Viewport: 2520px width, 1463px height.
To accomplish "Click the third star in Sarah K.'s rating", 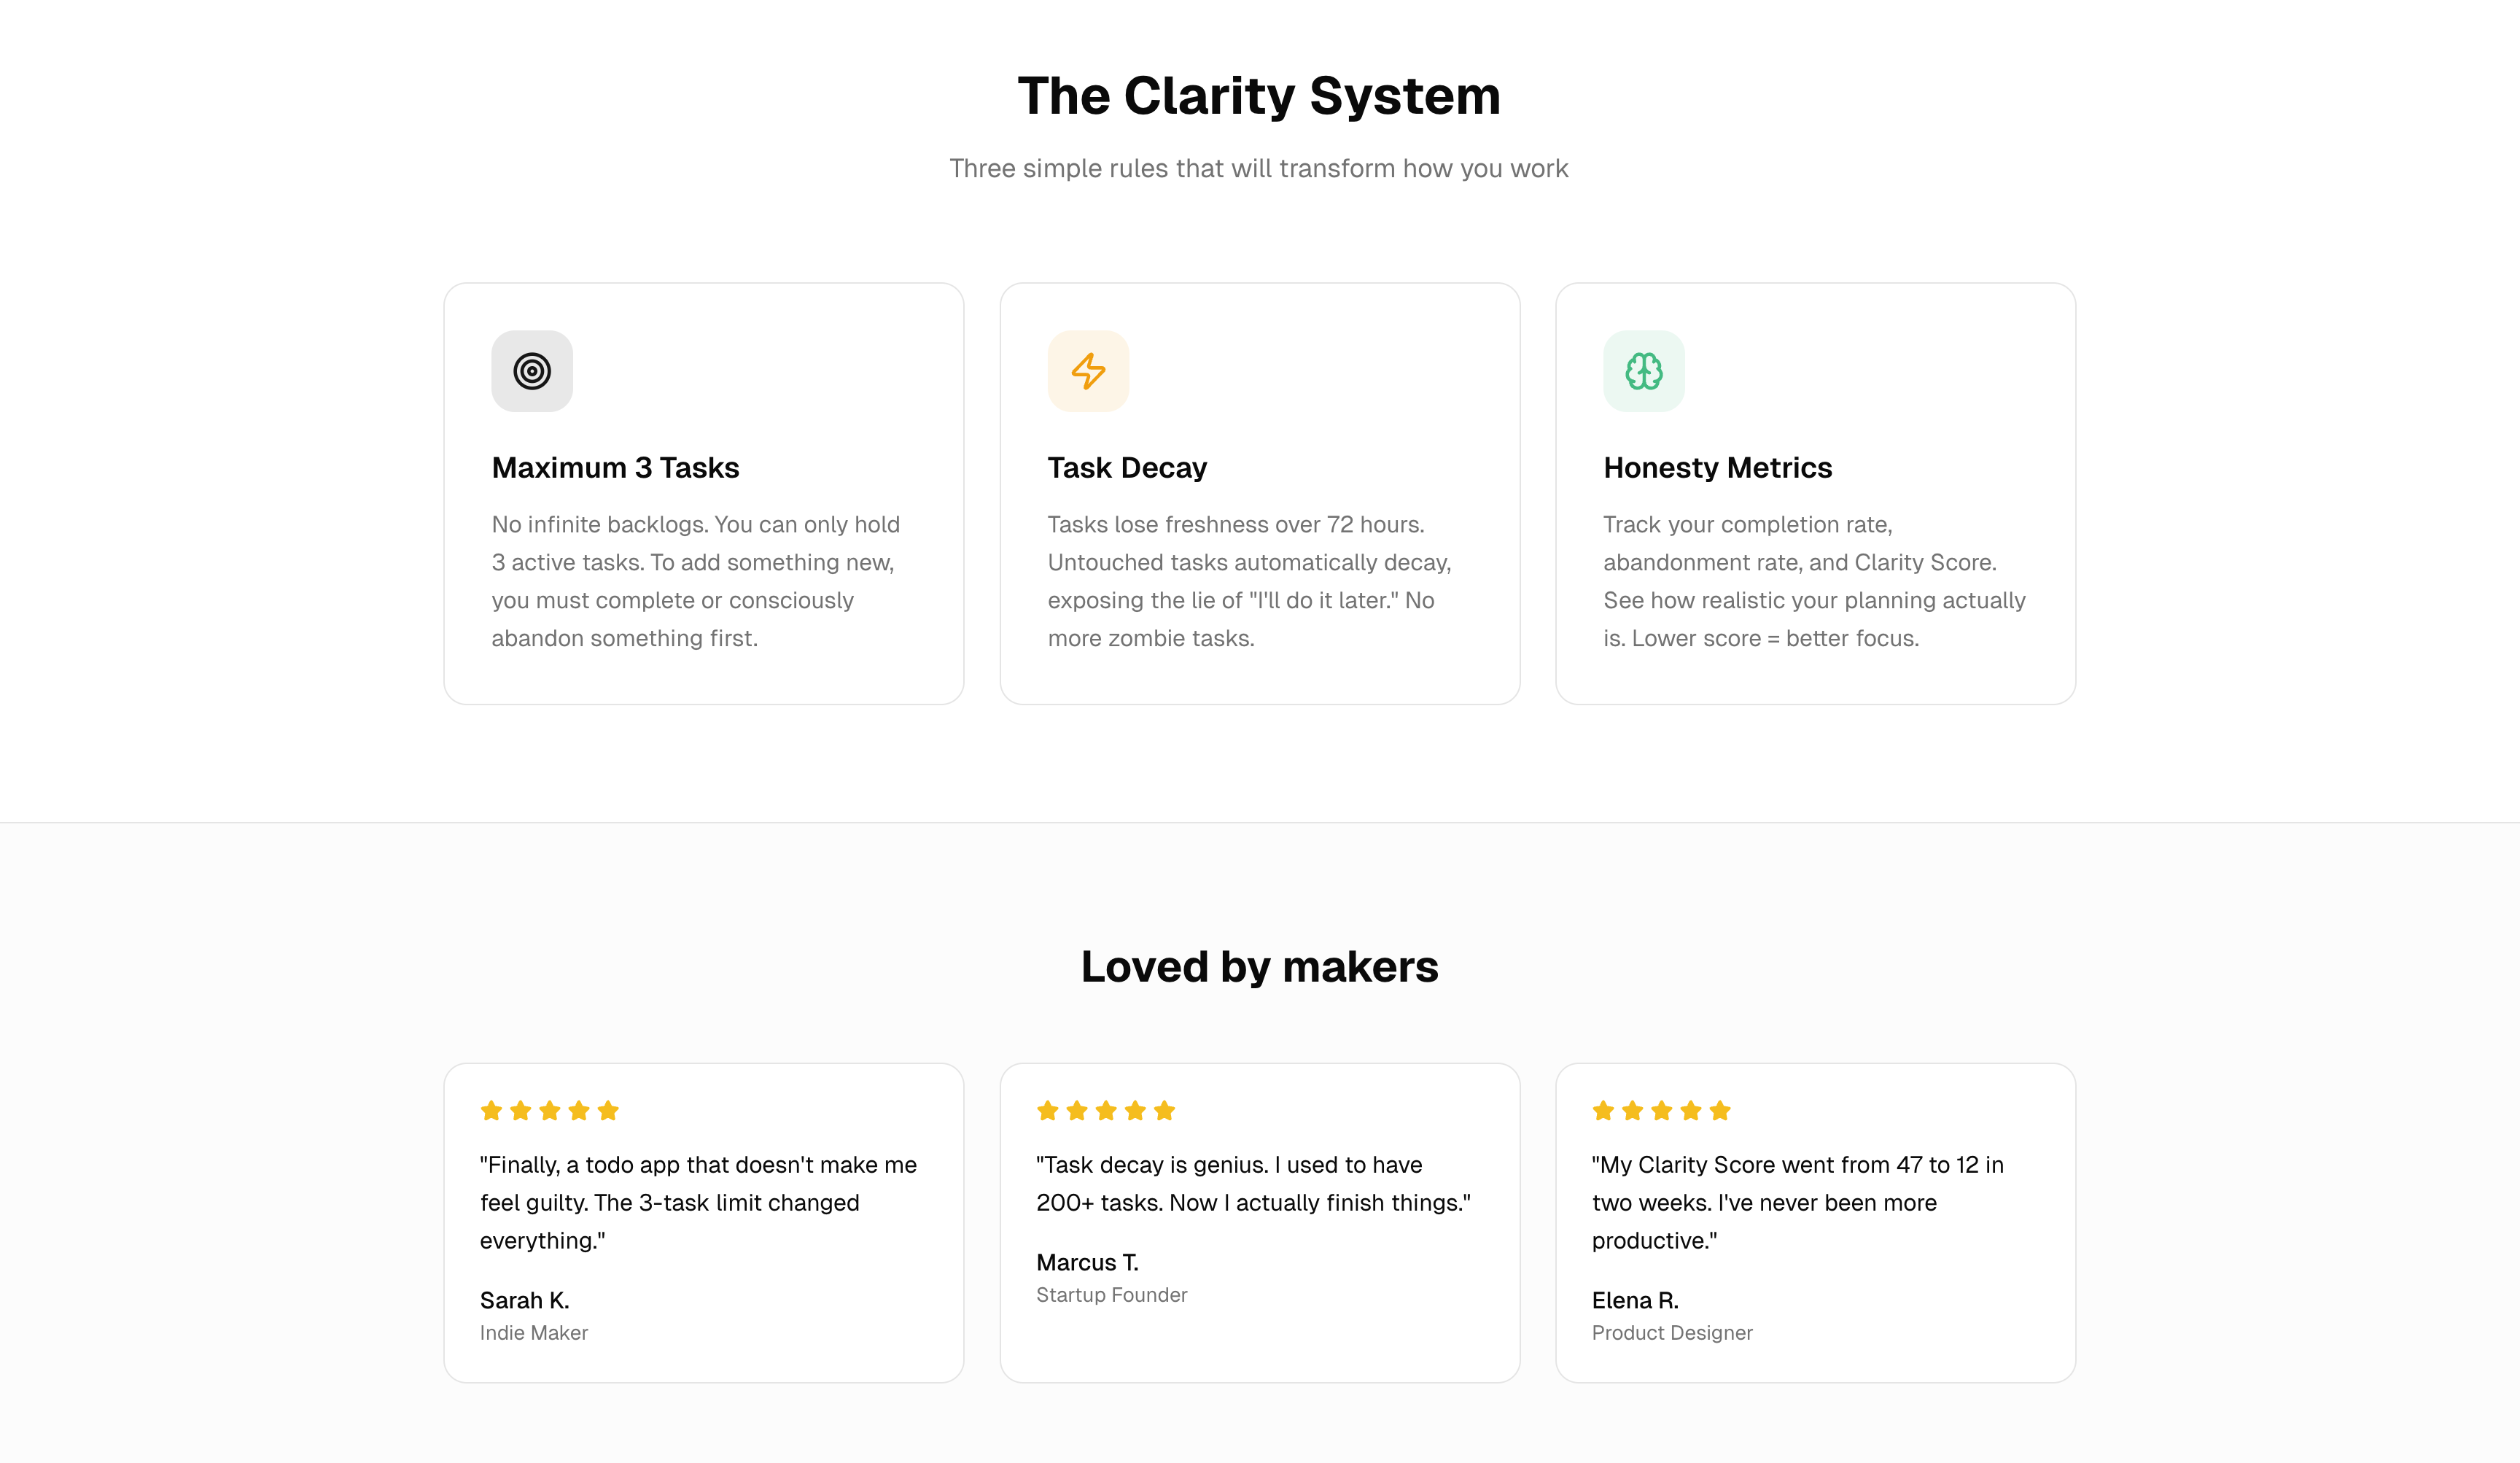I will pos(549,1109).
